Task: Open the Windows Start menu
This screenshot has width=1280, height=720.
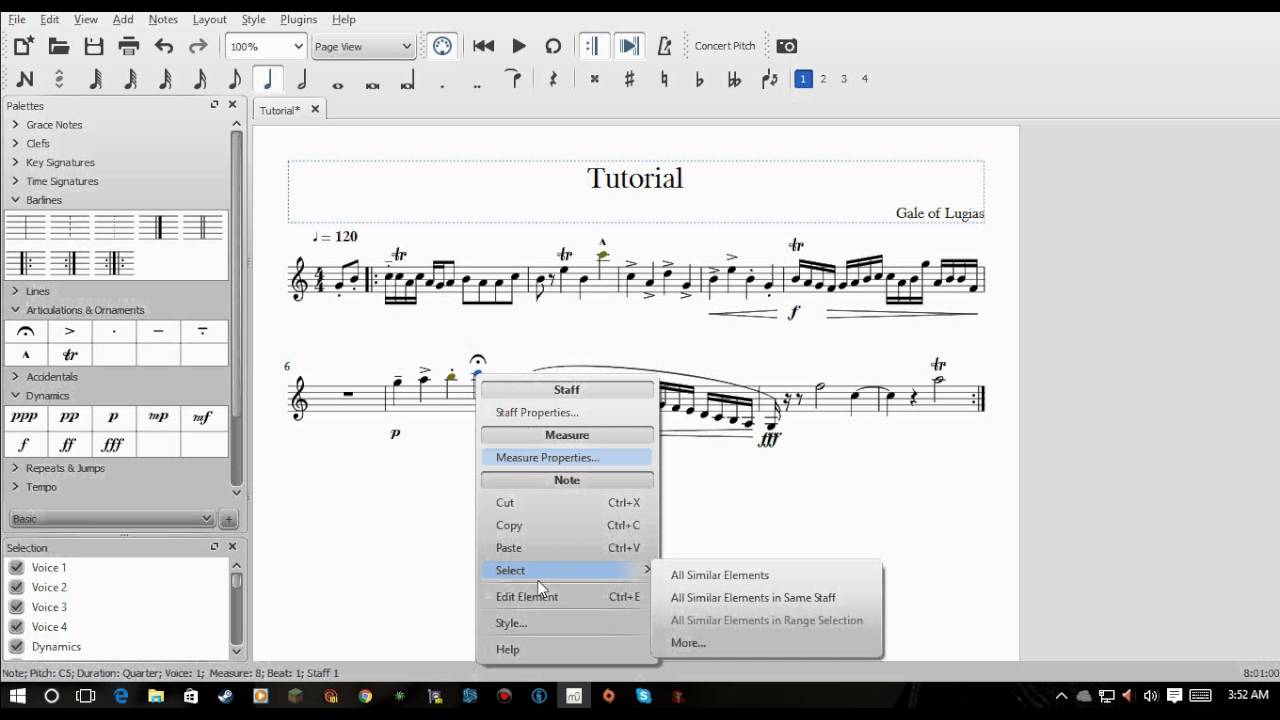Action: coord(17,696)
